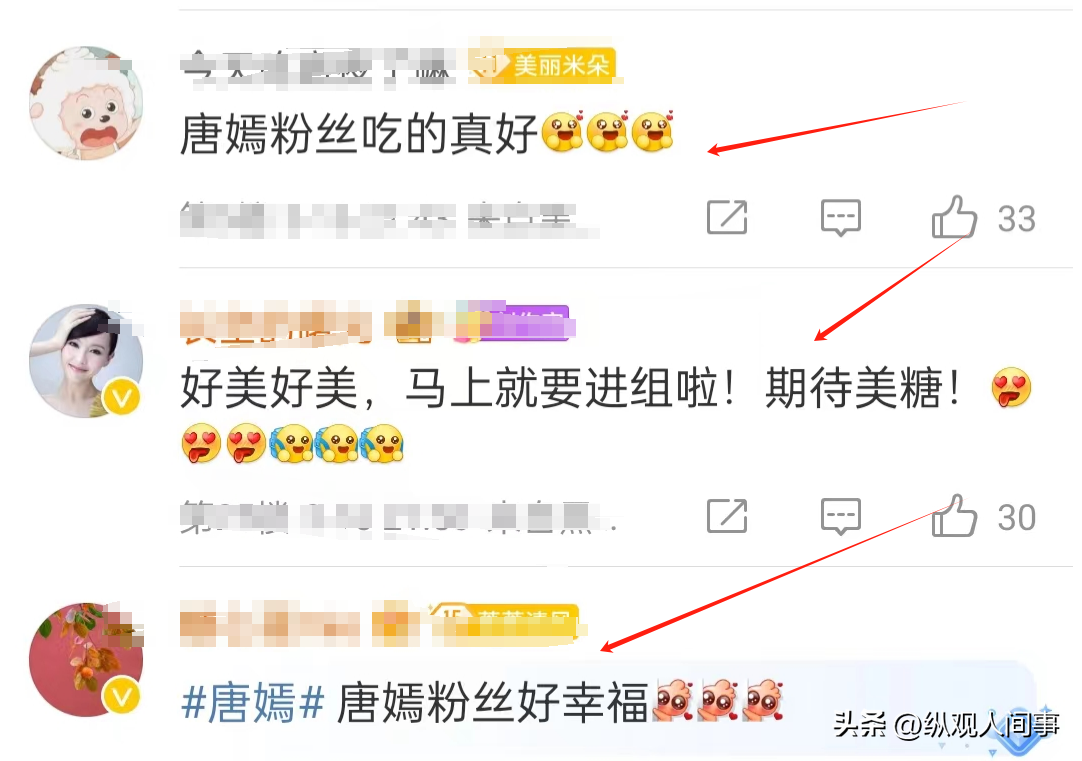Tap the verified V badge on persimmon avatar
The height and width of the screenshot is (761, 1082).
[x=121, y=697]
